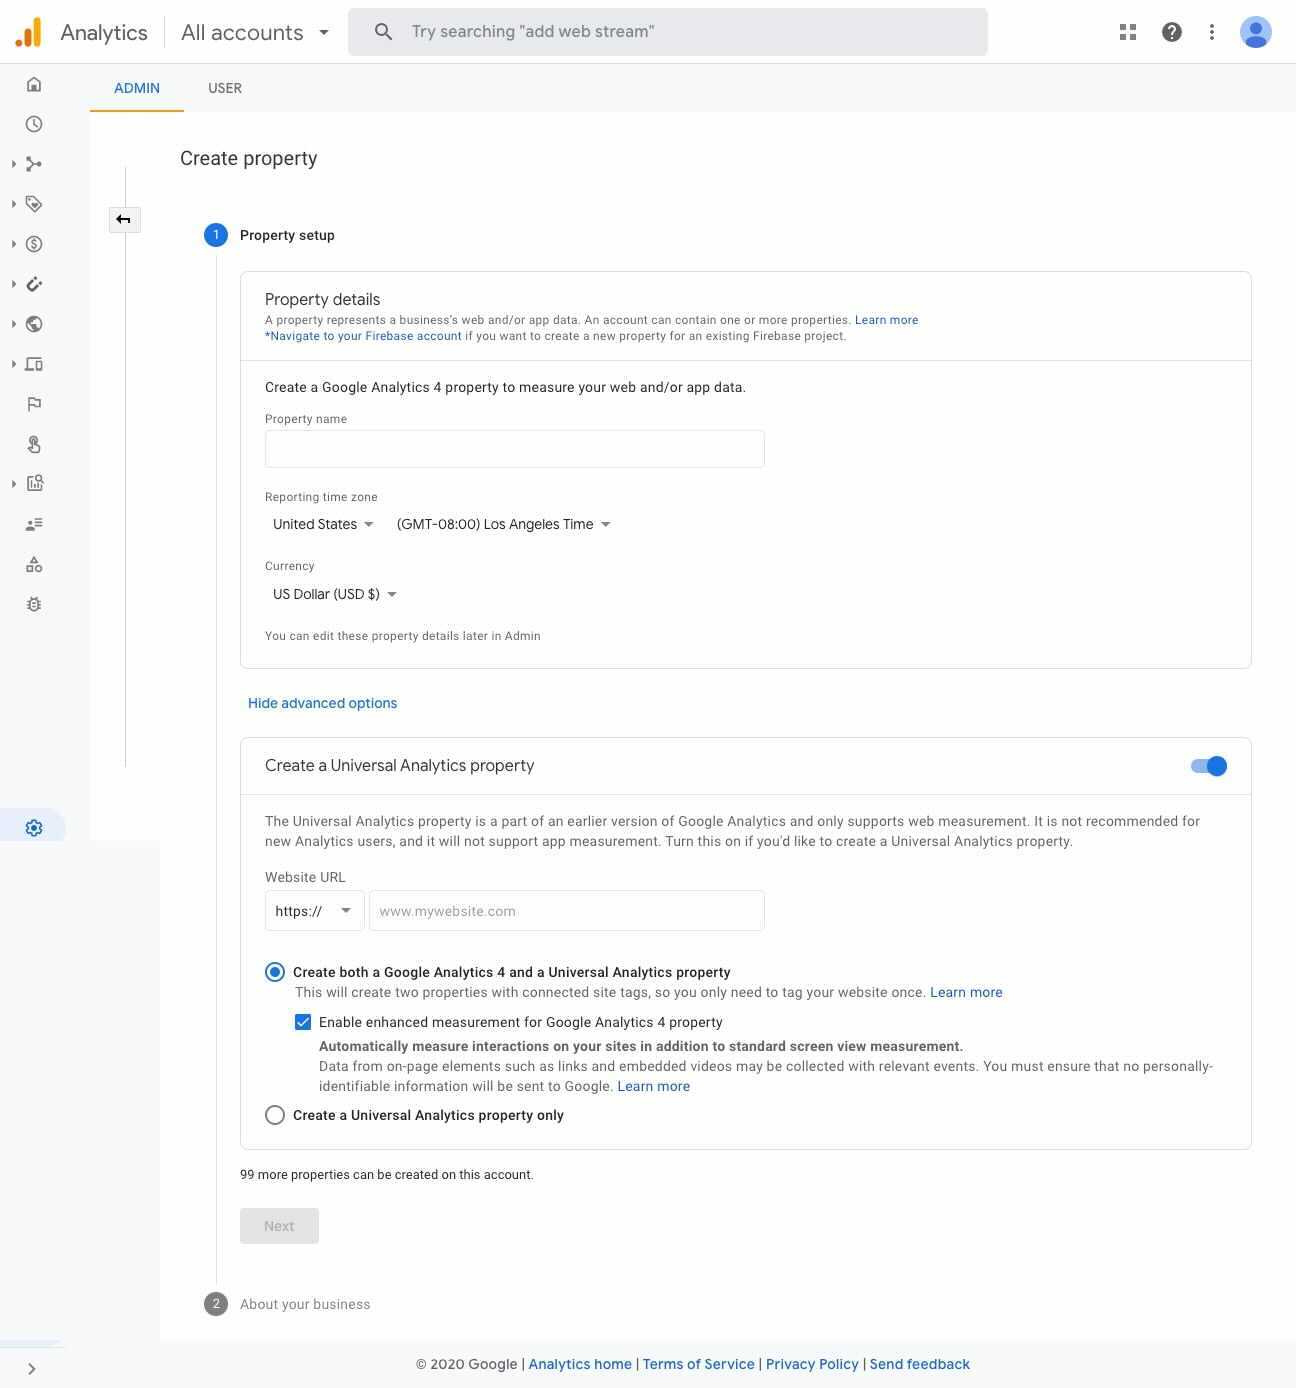The width and height of the screenshot is (1296, 1388).
Task: Open the Engagement tag icon
Action: click(x=34, y=204)
